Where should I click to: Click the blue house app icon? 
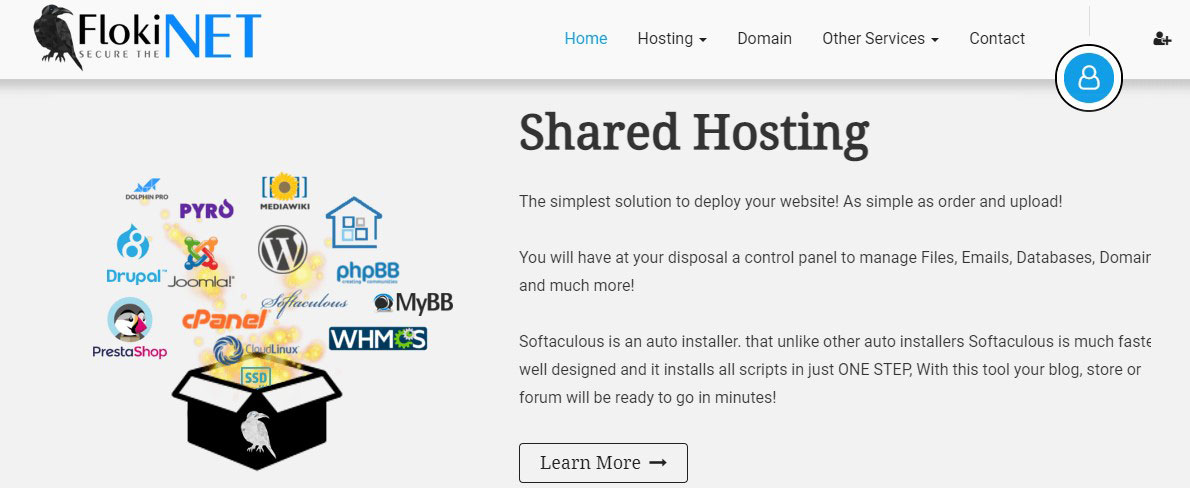click(x=354, y=222)
